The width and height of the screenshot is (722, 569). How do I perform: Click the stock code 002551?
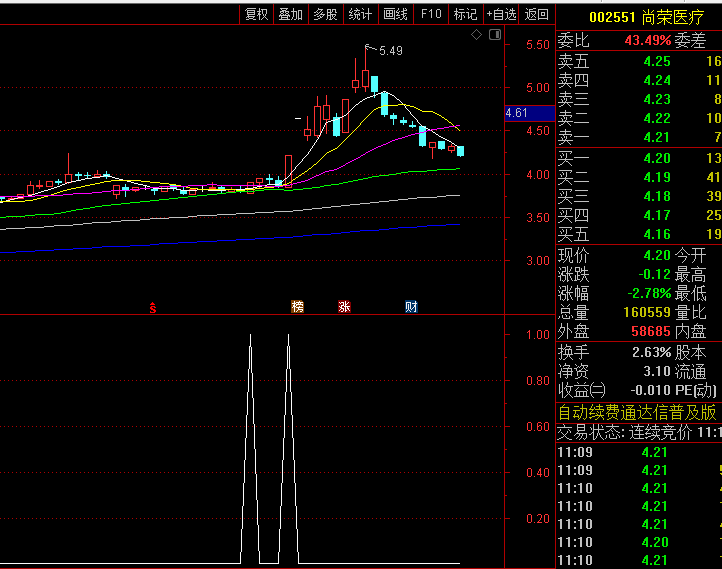(612, 17)
